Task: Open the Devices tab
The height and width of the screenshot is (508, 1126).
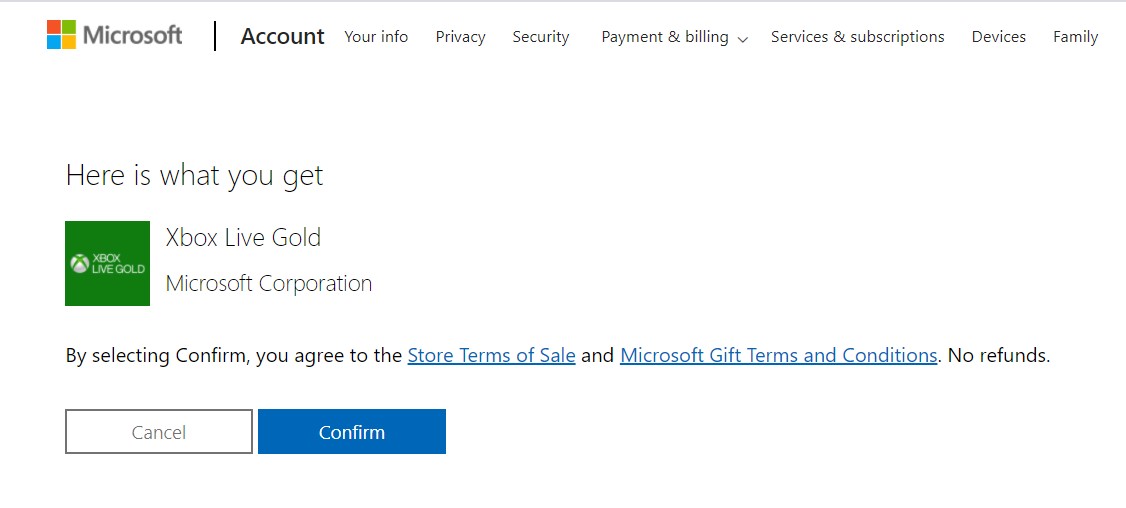Action: pos(998,37)
